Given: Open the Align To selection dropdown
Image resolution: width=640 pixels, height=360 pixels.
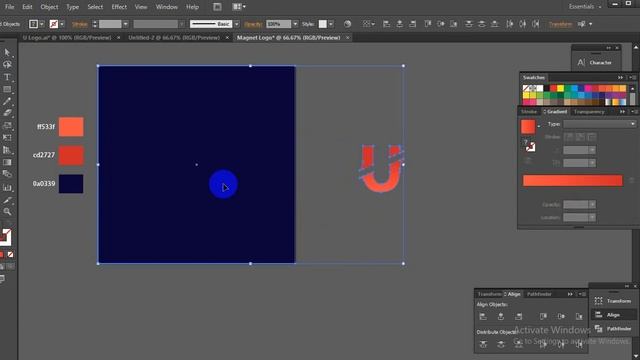Looking at the screenshot, I should [x=369, y=24].
